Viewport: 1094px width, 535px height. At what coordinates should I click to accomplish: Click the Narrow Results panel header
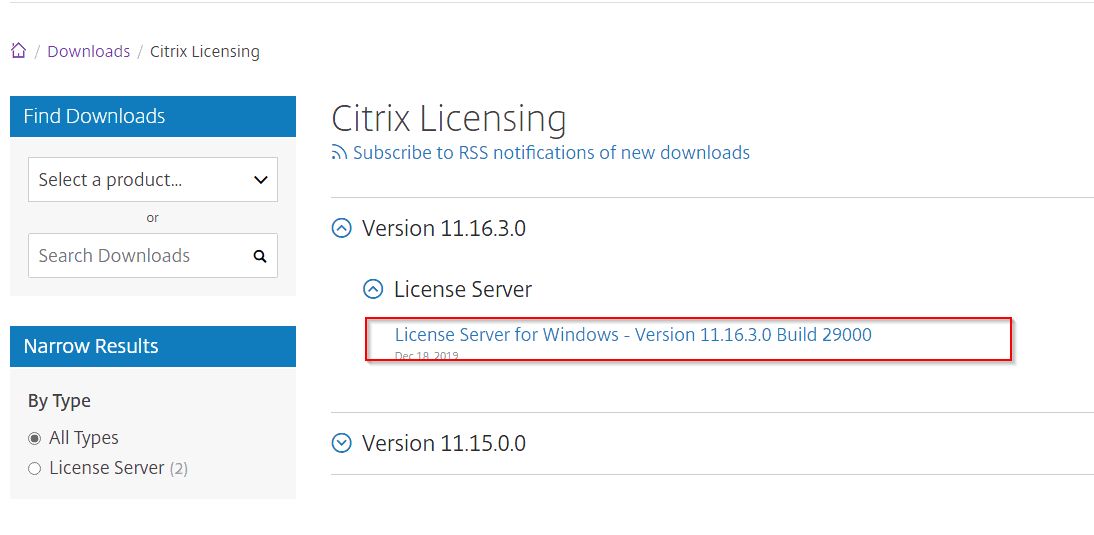coord(153,346)
